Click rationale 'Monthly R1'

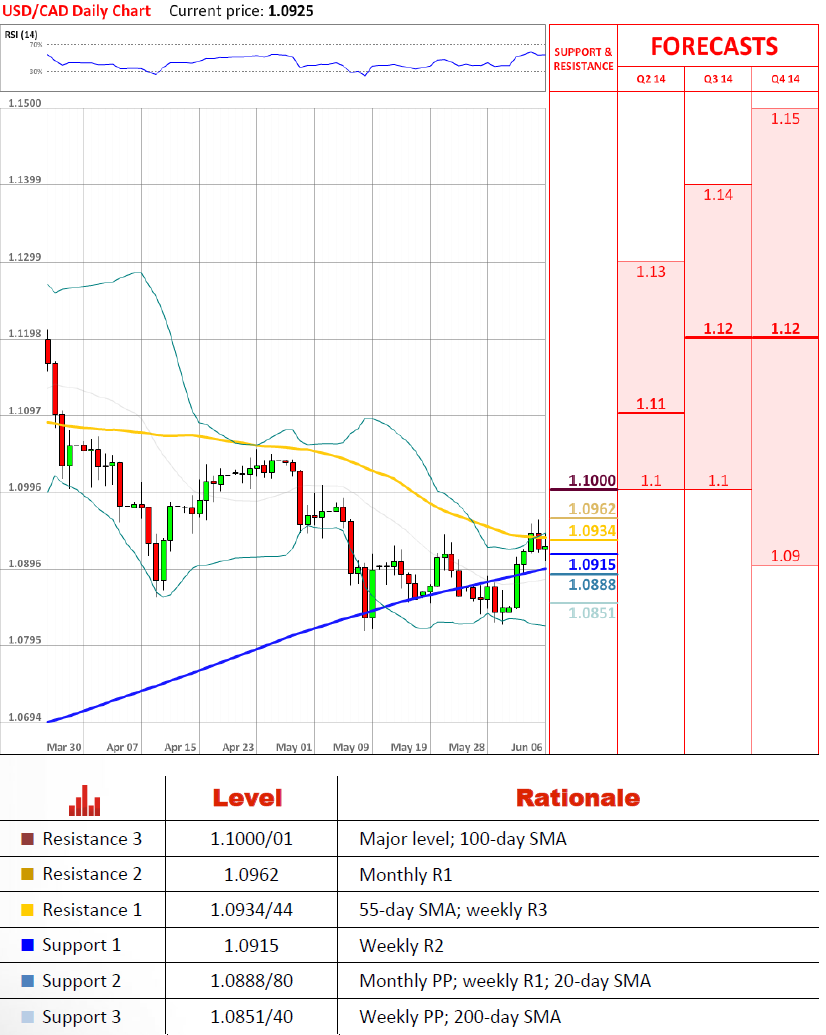coord(405,875)
